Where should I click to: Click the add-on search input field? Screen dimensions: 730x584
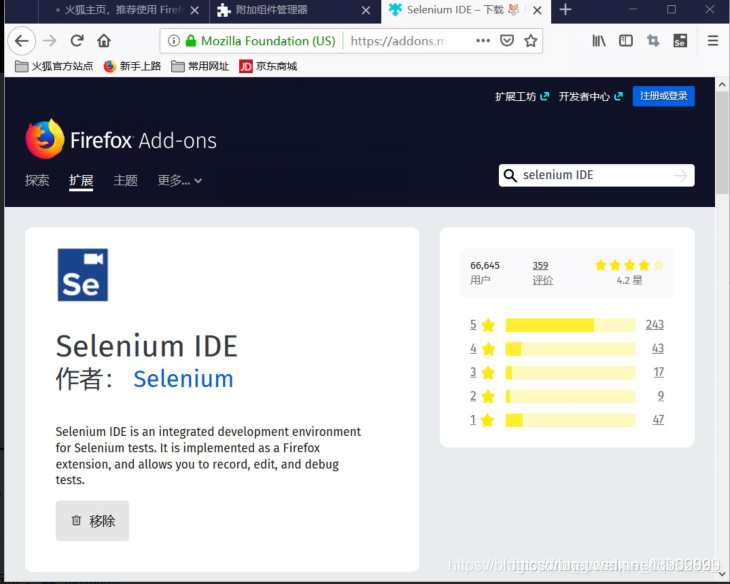596,175
